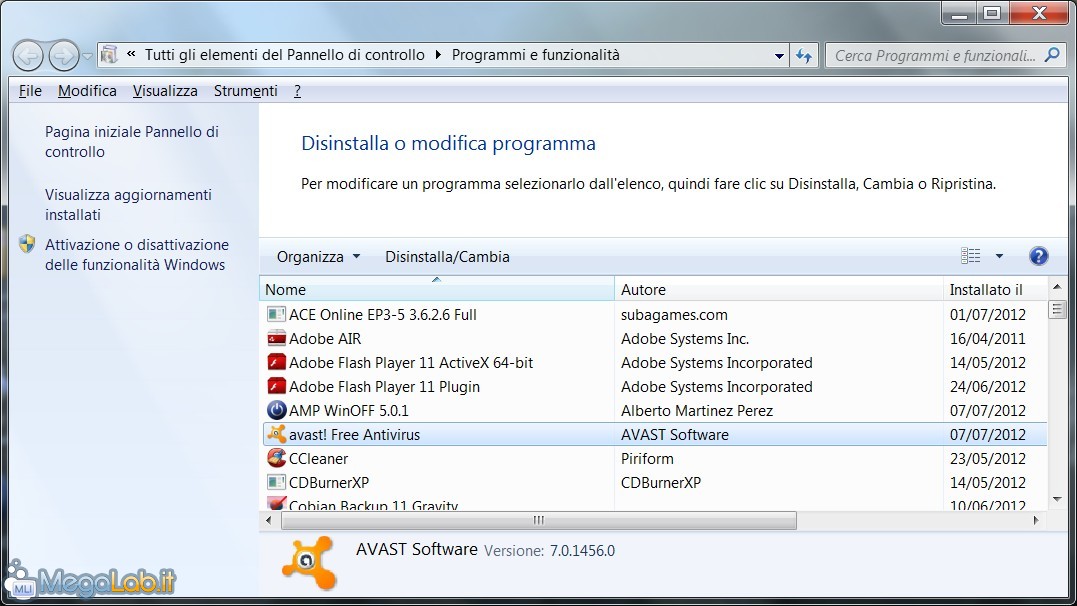Open Pagina iniziale Pannello di controllo
This screenshot has width=1077, height=606.
(132, 142)
